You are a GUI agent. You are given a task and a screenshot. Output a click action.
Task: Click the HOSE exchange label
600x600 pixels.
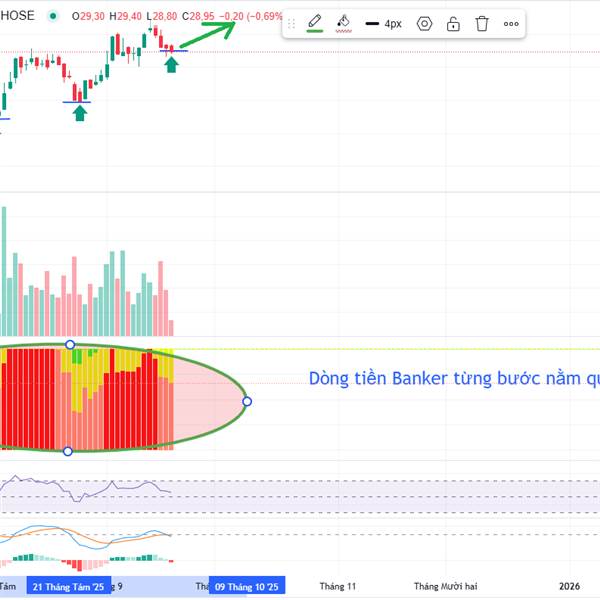click(x=17, y=16)
